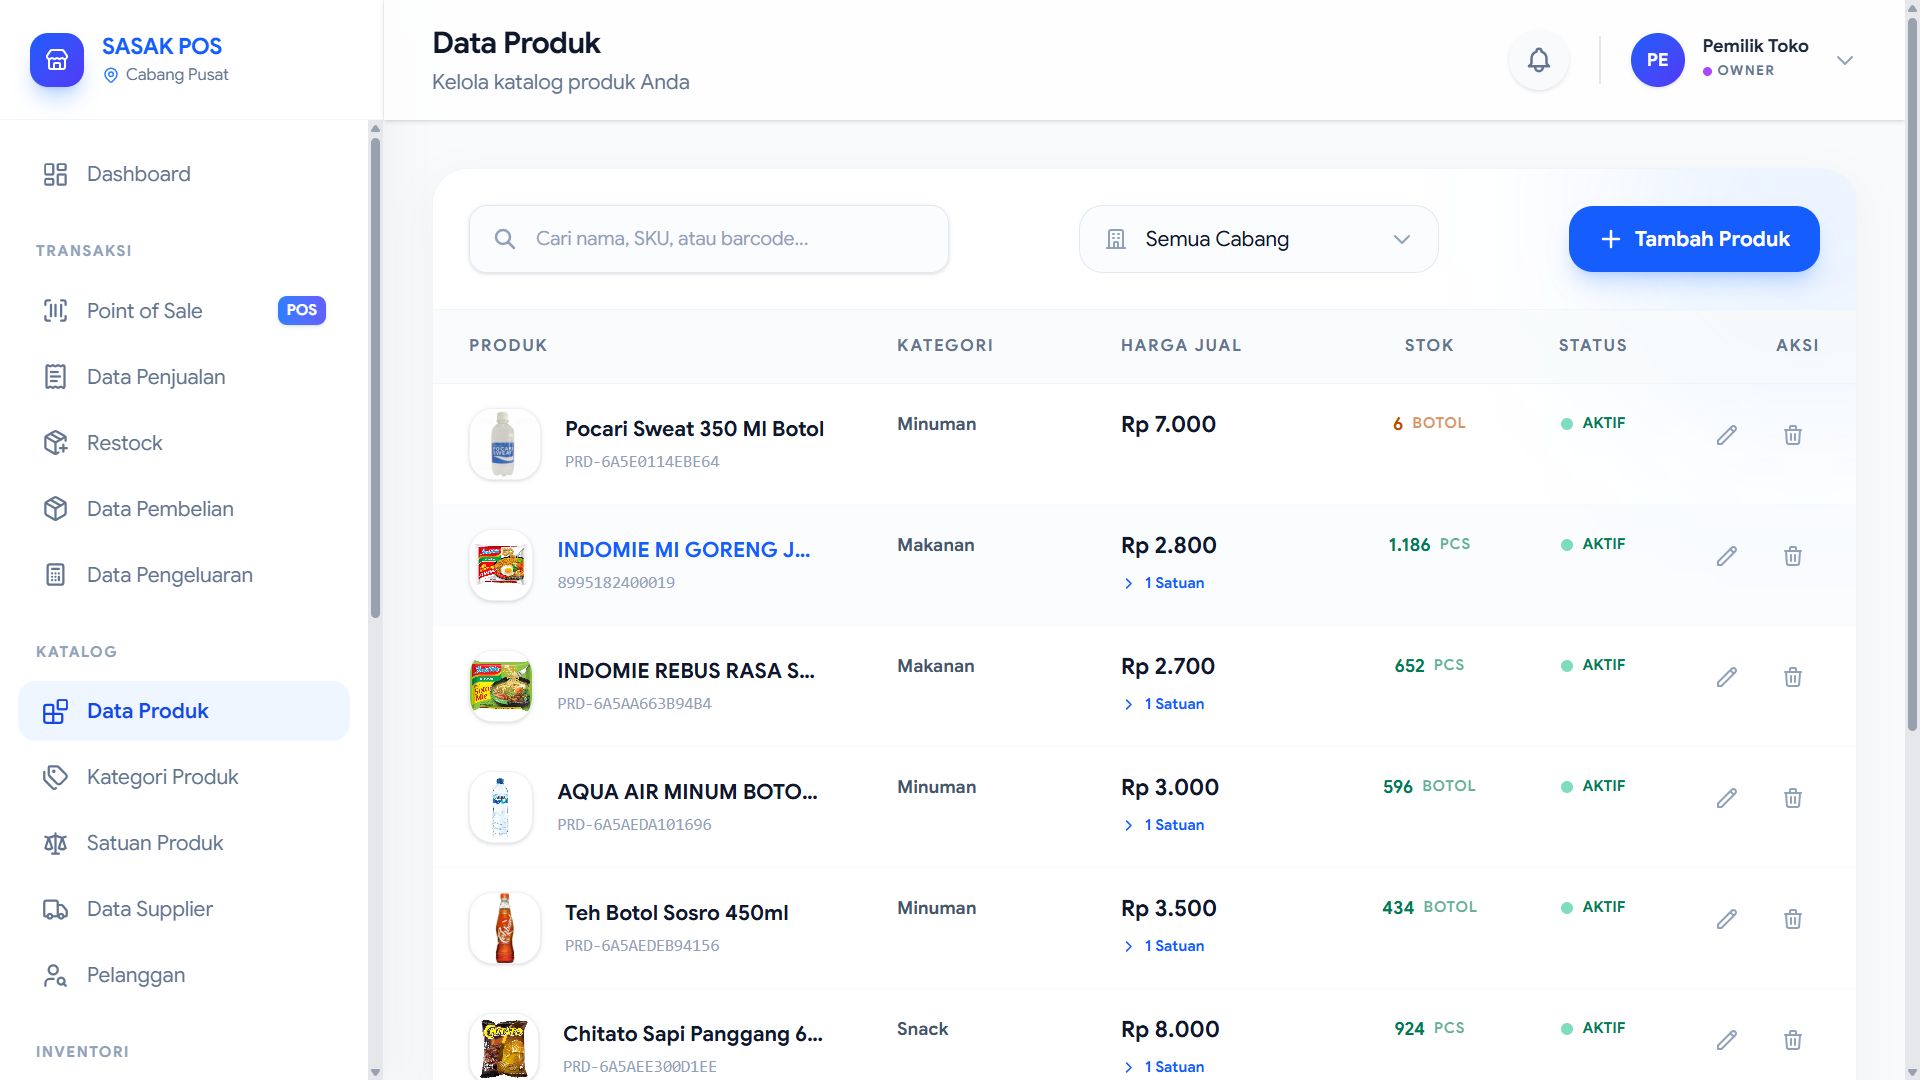Open the Satuan Produk menu label
Viewport: 1920px width, 1080px height.
[155, 843]
